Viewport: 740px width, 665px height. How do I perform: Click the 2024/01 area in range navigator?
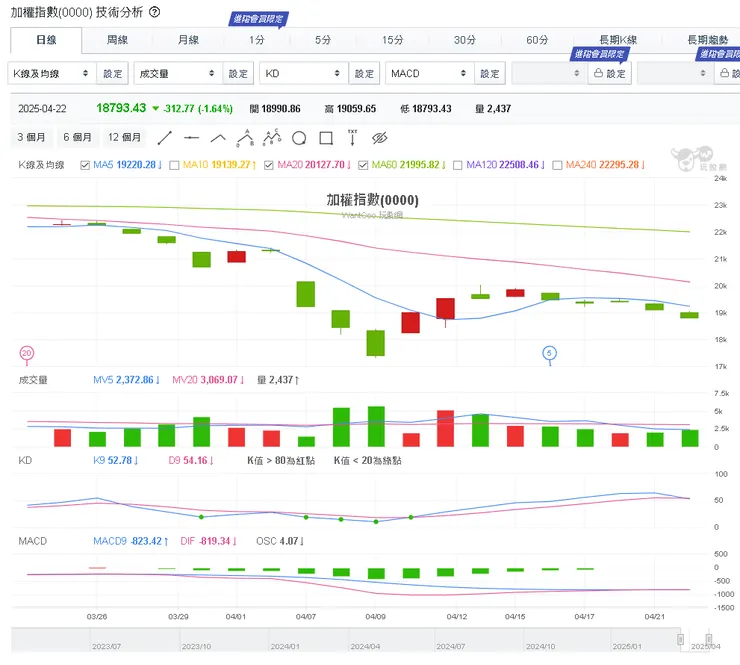(285, 646)
